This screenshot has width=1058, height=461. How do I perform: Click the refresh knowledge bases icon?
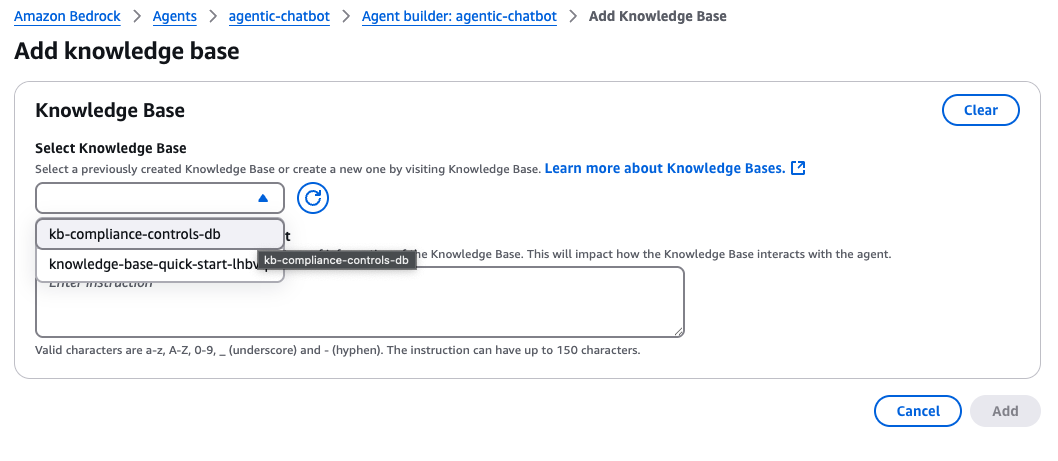[x=312, y=198]
